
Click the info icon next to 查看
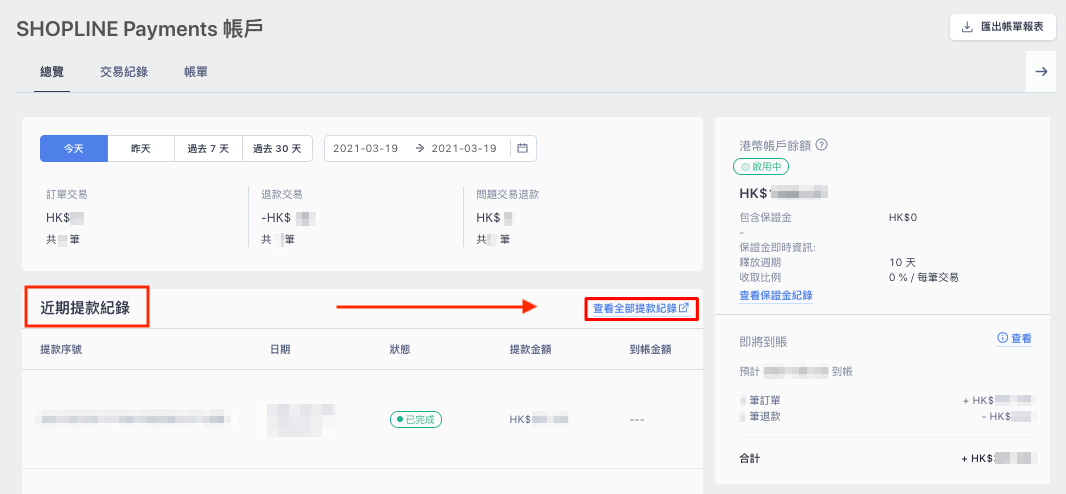tap(1001, 338)
